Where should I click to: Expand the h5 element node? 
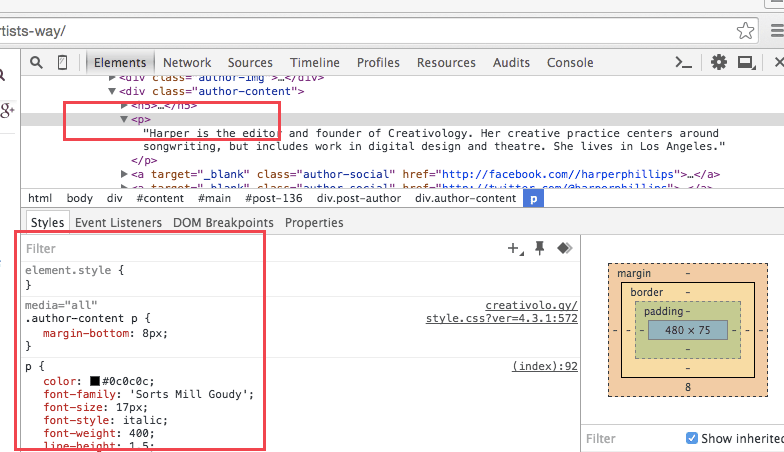coord(124,105)
